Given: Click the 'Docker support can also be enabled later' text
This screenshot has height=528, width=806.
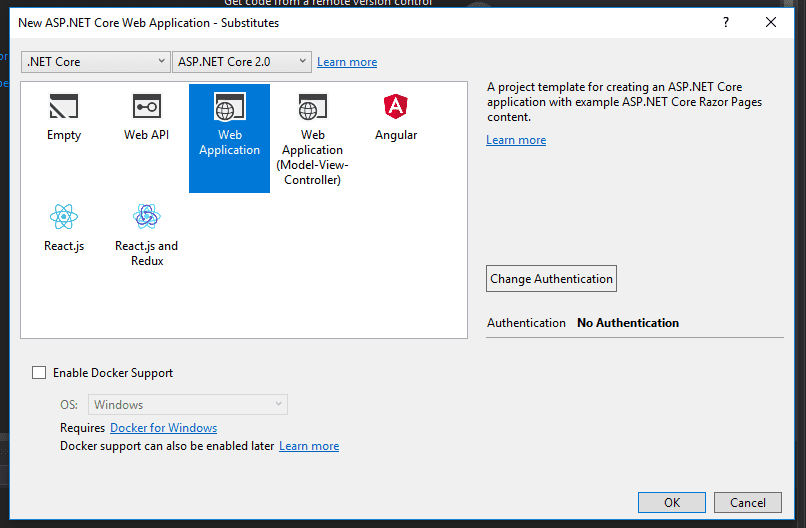Looking at the screenshot, I should click(x=167, y=446).
